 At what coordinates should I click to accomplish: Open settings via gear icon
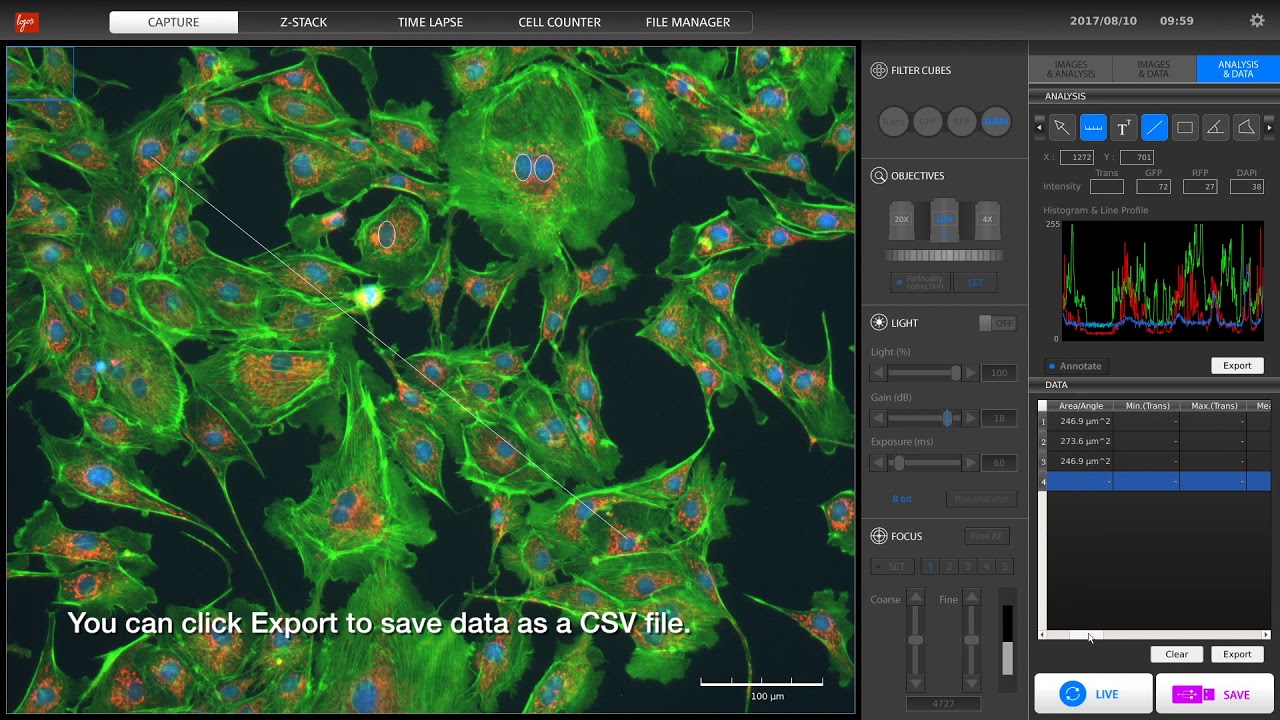point(1257,20)
